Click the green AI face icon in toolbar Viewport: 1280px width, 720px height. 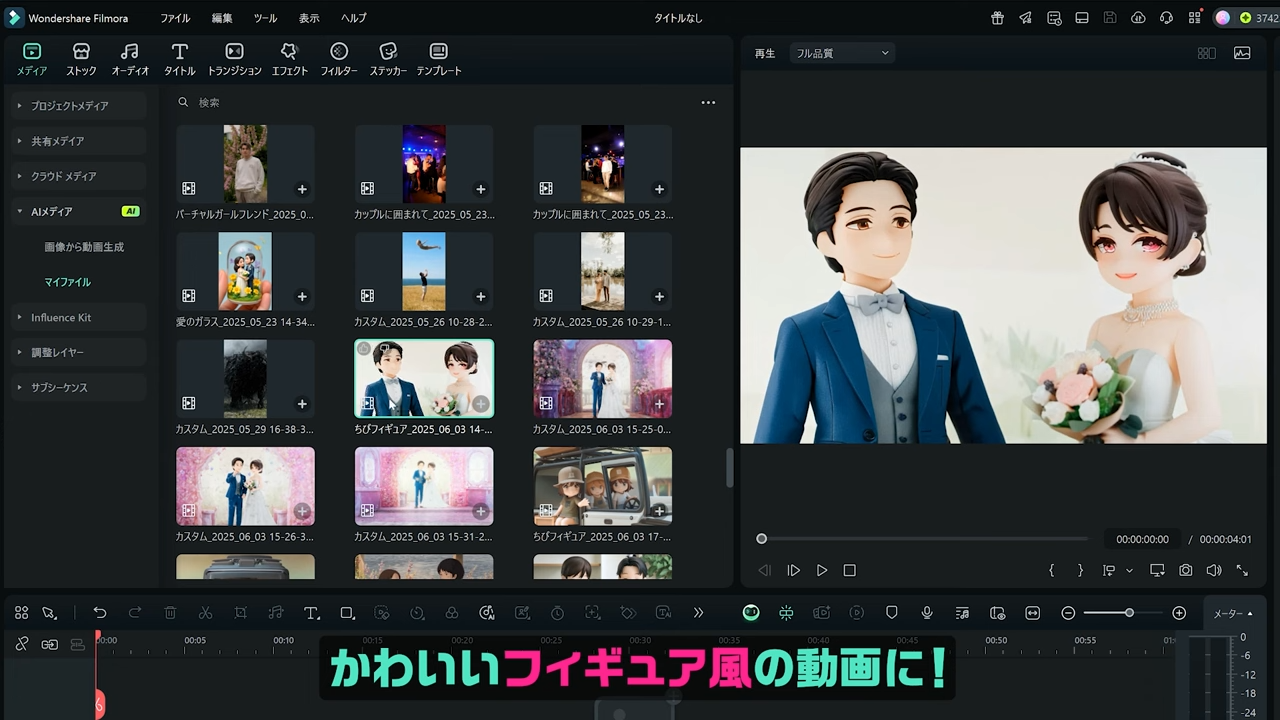[x=751, y=613]
